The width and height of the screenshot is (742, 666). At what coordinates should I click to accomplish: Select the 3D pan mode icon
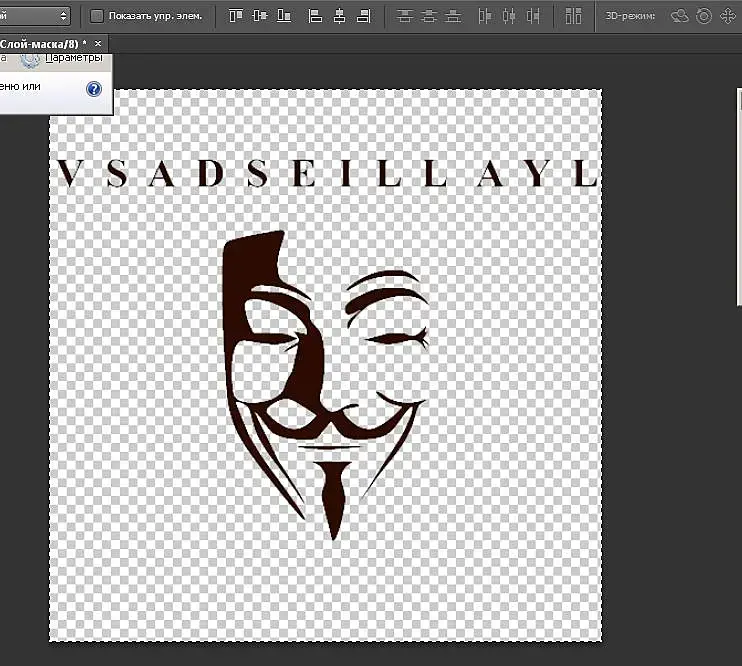coord(728,16)
